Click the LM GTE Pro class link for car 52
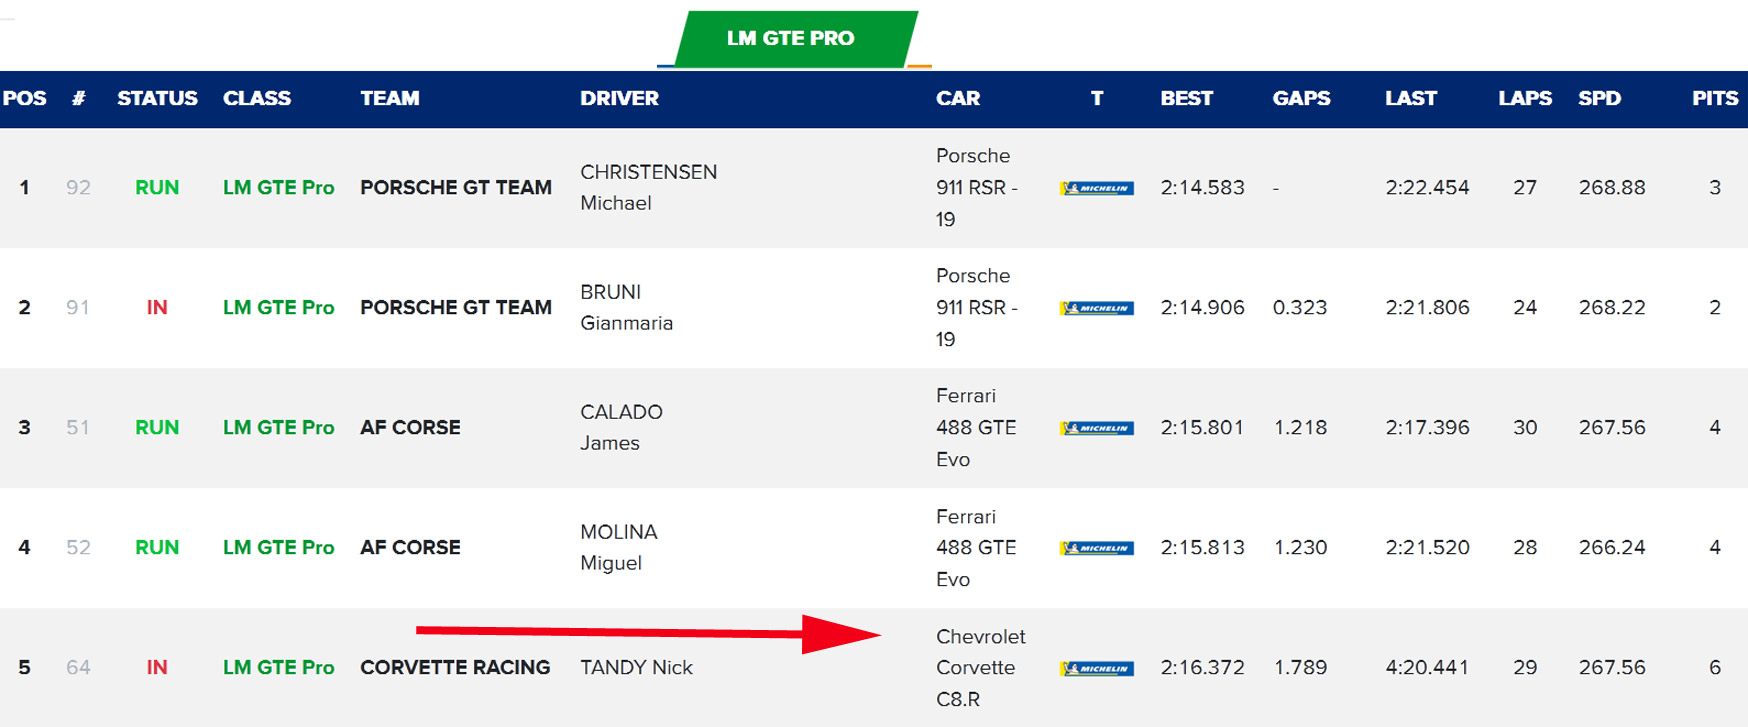 (278, 548)
